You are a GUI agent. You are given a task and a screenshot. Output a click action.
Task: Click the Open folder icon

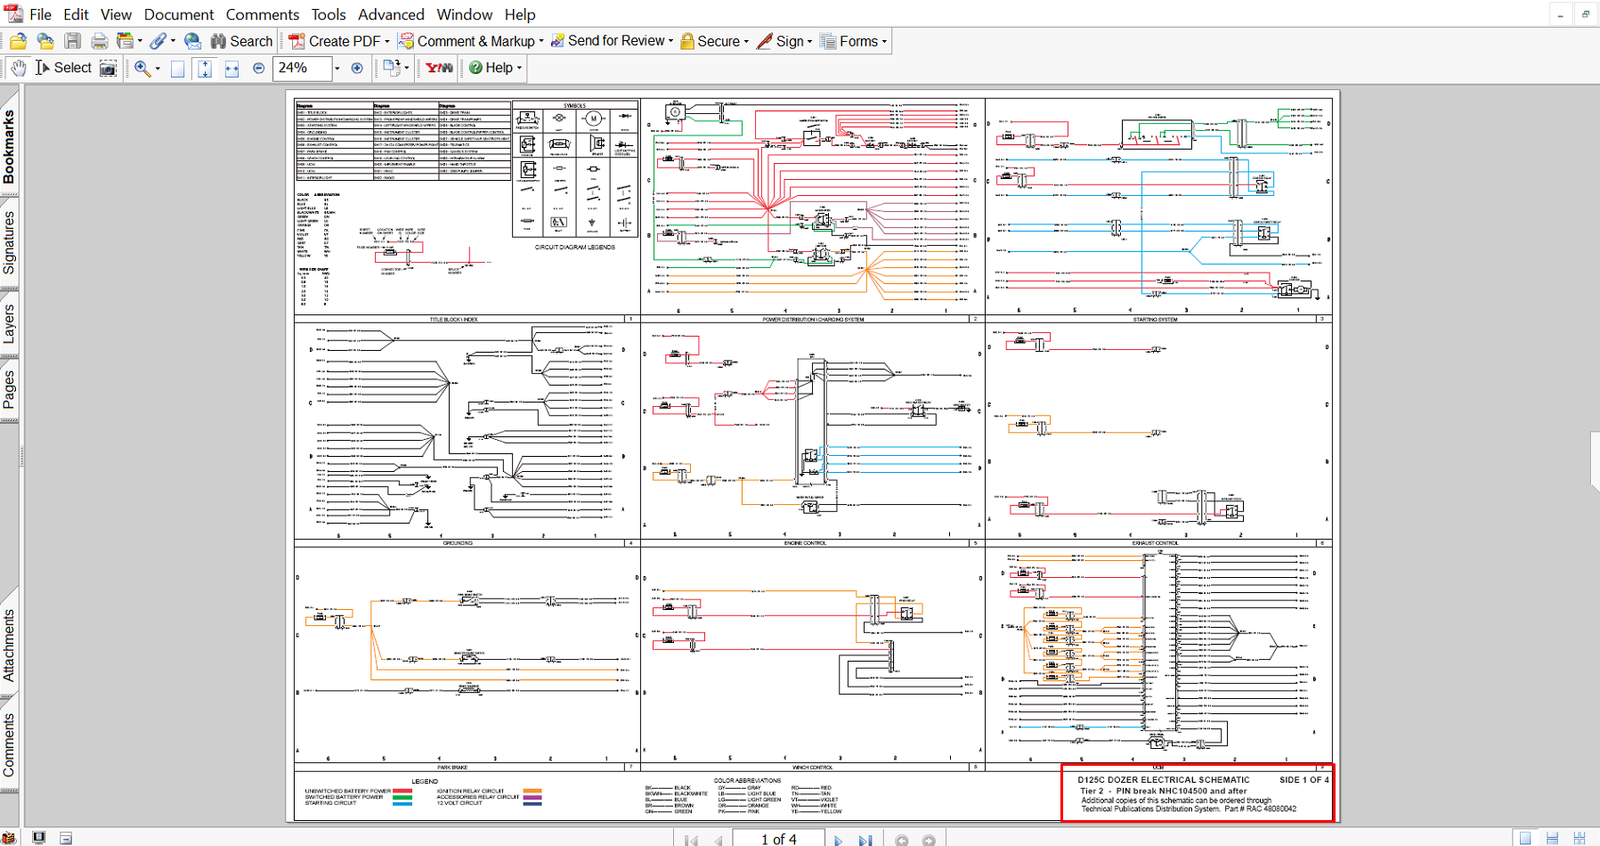[18, 41]
